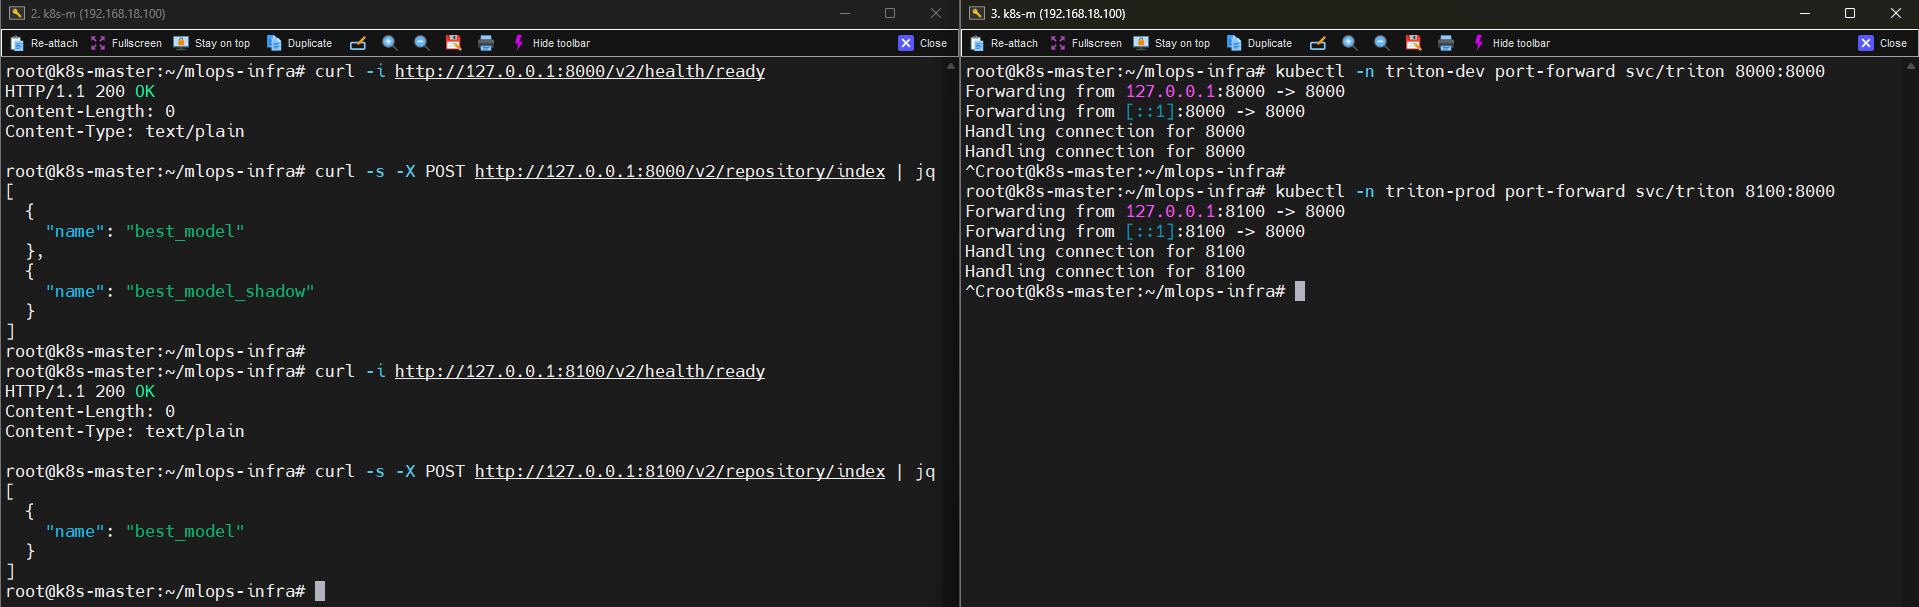Toggle Stay on top in left terminal
This screenshot has width=1919, height=607.
(x=212, y=43)
